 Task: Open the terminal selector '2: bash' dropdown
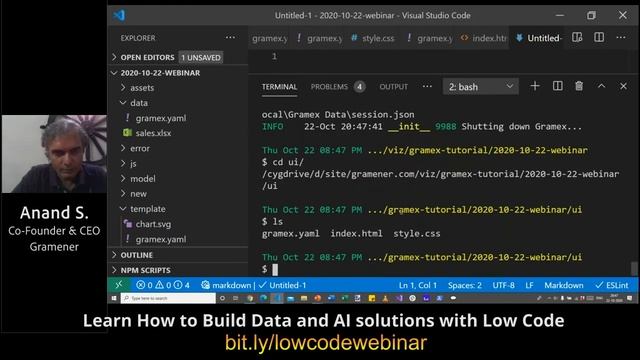coord(480,87)
